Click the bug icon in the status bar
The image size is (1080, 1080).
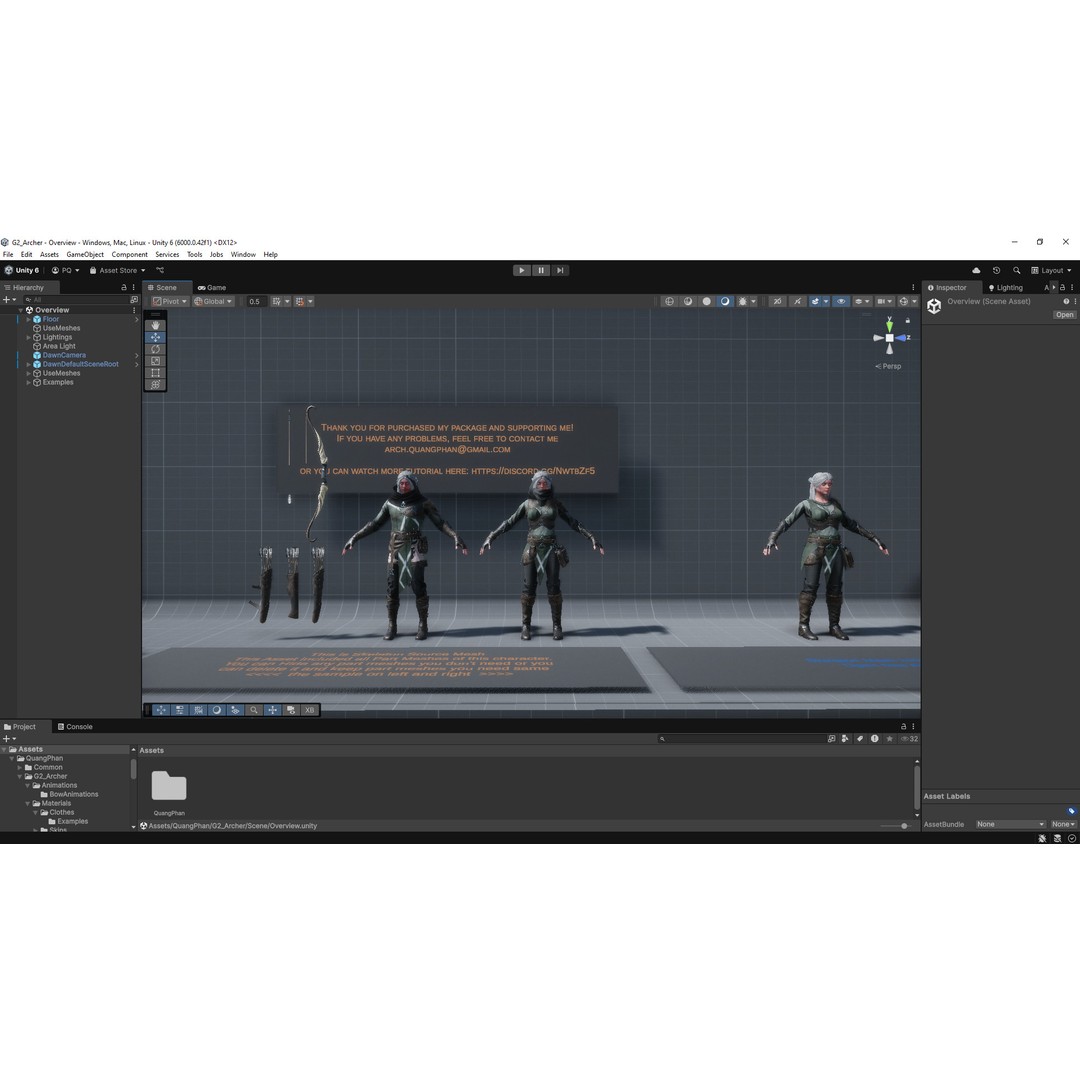(x=1042, y=838)
